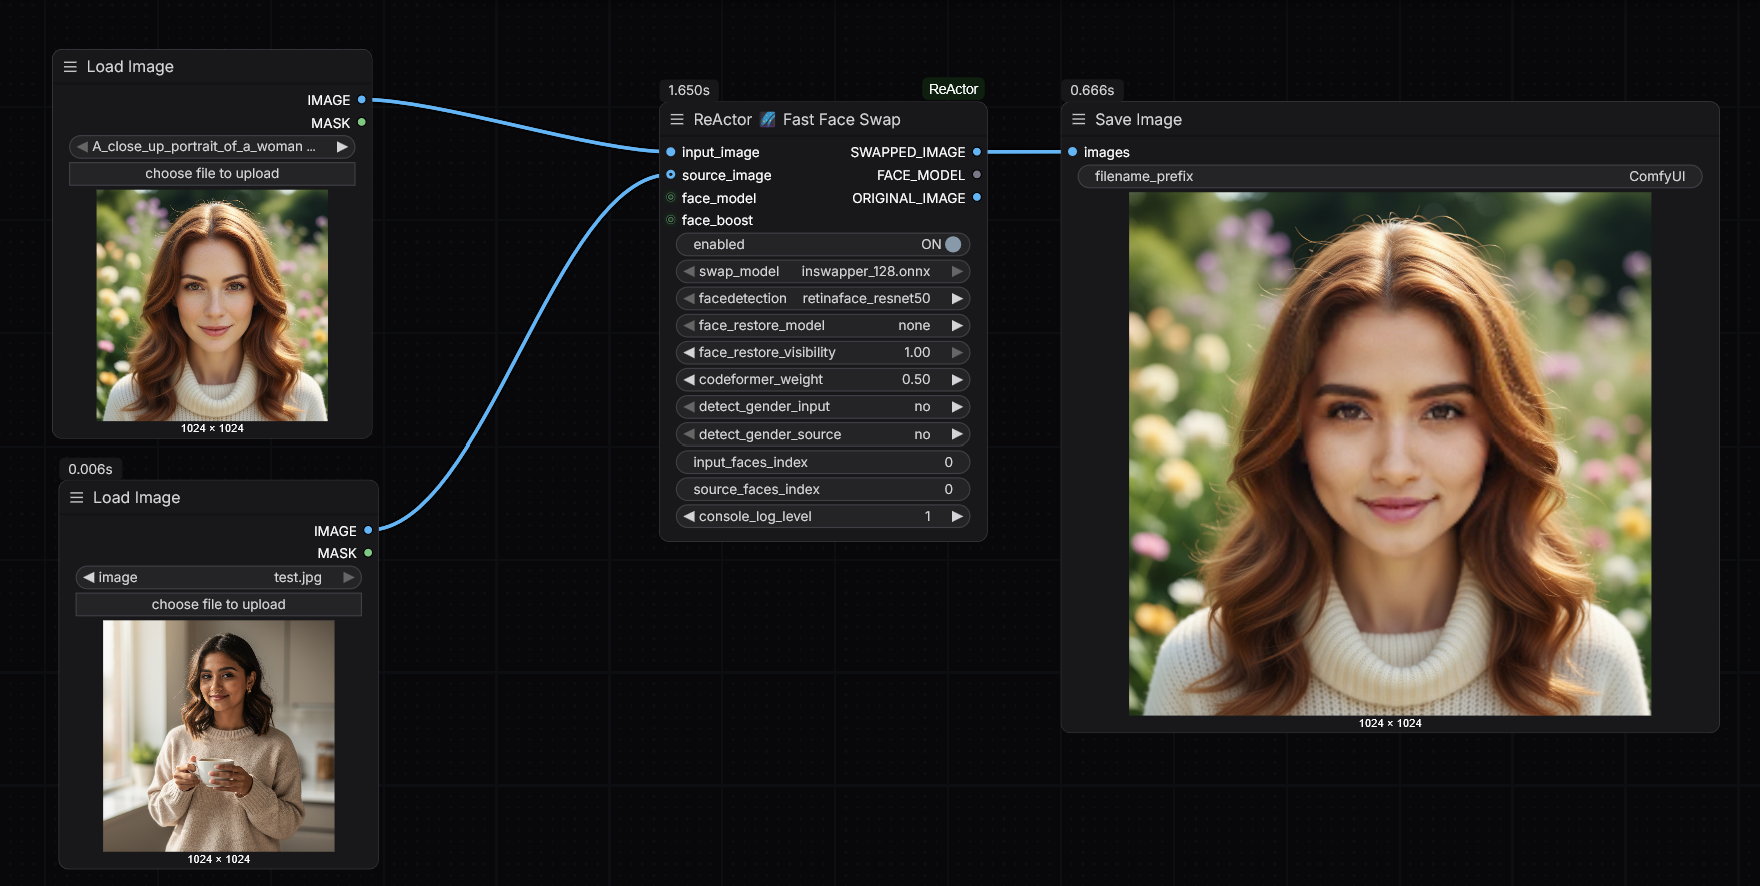Click the input_faces_index value field
Screen dimensions: 1760x886
pos(822,463)
